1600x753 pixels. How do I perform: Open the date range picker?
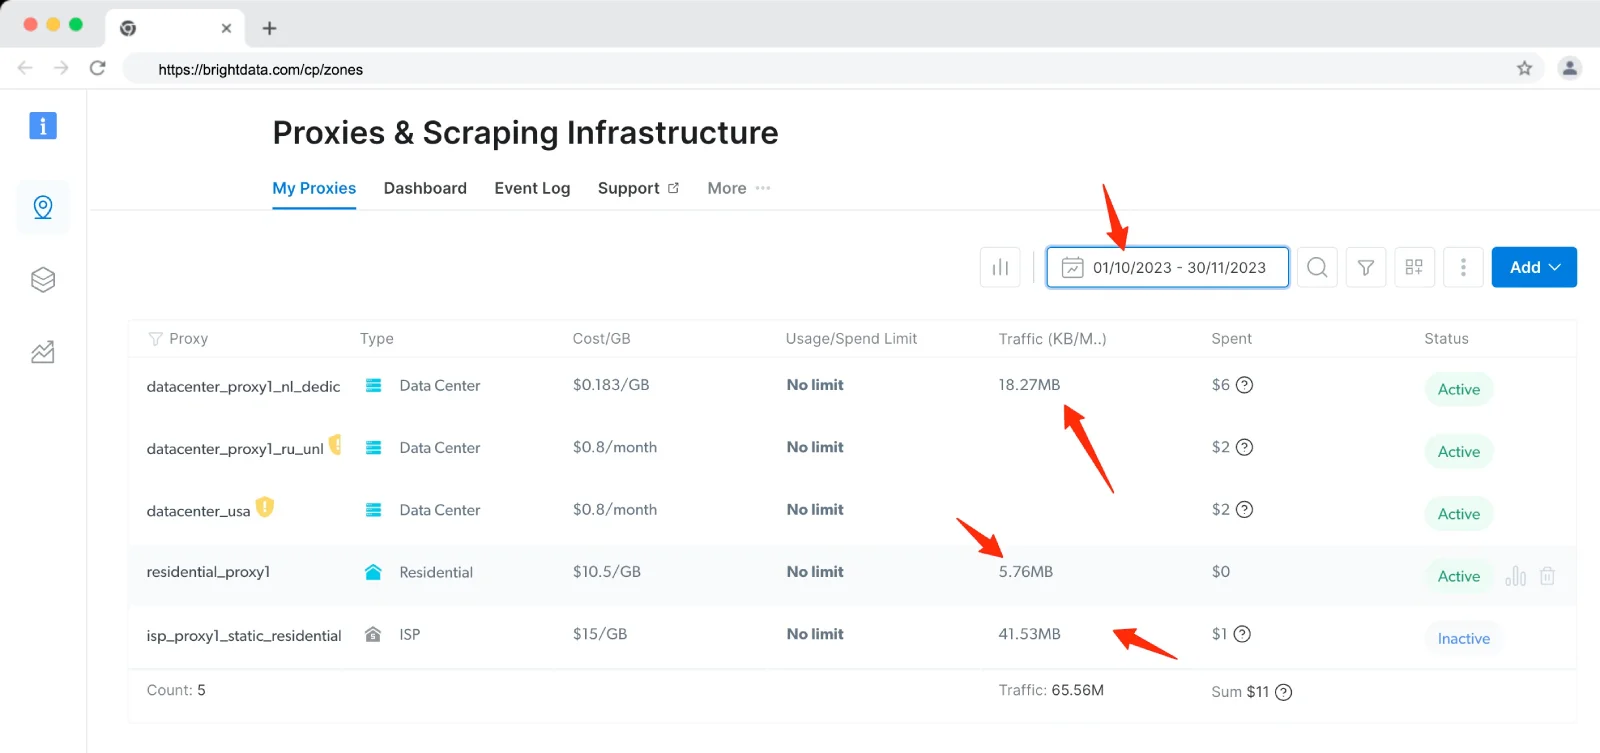point(1167,267)
